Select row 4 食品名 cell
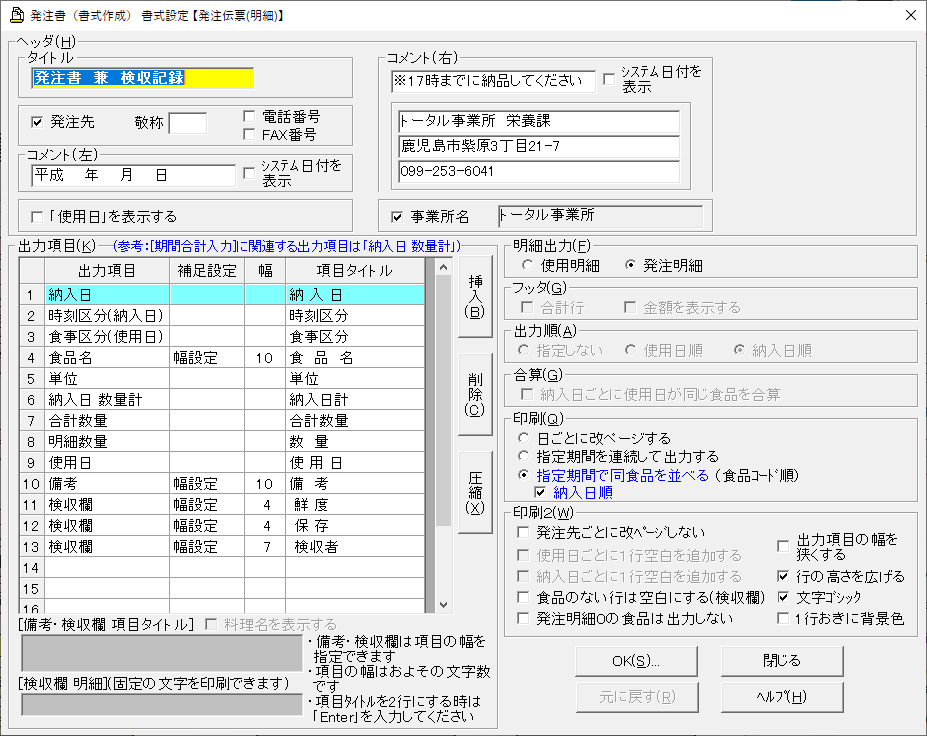This screenshot has height=736, width=927. (107, 358)
